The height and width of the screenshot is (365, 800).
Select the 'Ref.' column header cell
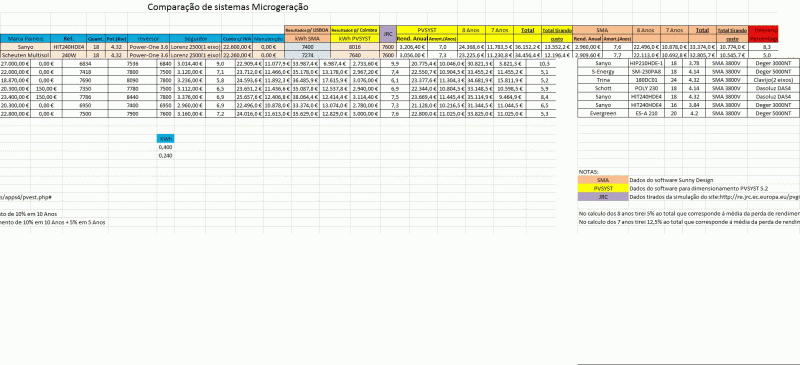68,38
